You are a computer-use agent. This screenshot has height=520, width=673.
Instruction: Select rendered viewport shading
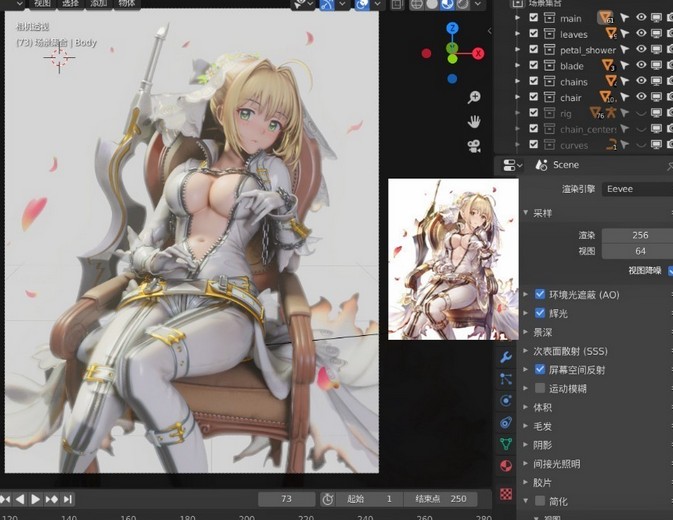(x=462, y=4)
